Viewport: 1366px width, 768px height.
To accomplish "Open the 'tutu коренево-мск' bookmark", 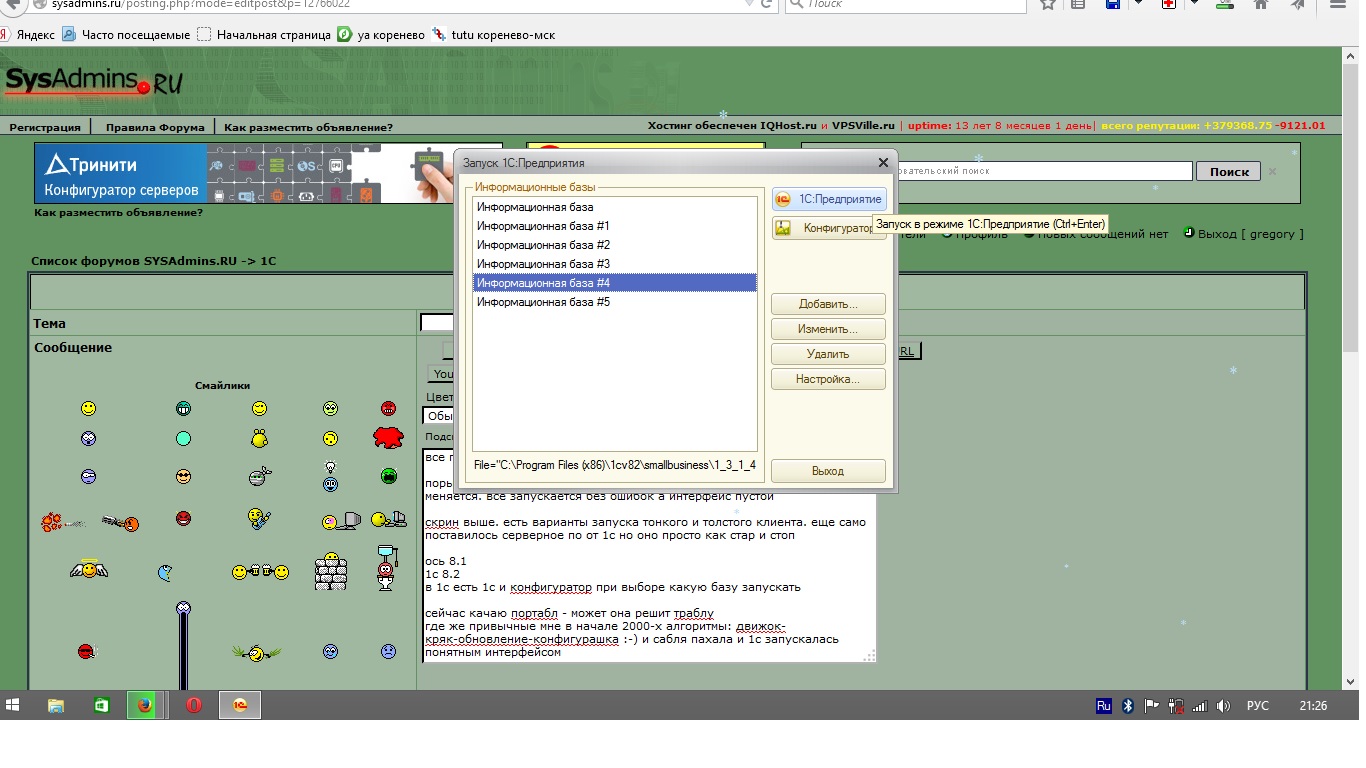I will tap(493, 34).
